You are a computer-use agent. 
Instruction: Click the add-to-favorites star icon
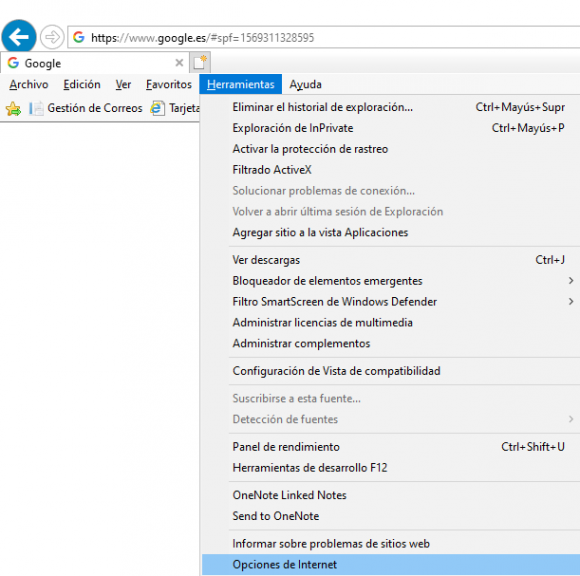pyautogui.click(x=13, y=108)
